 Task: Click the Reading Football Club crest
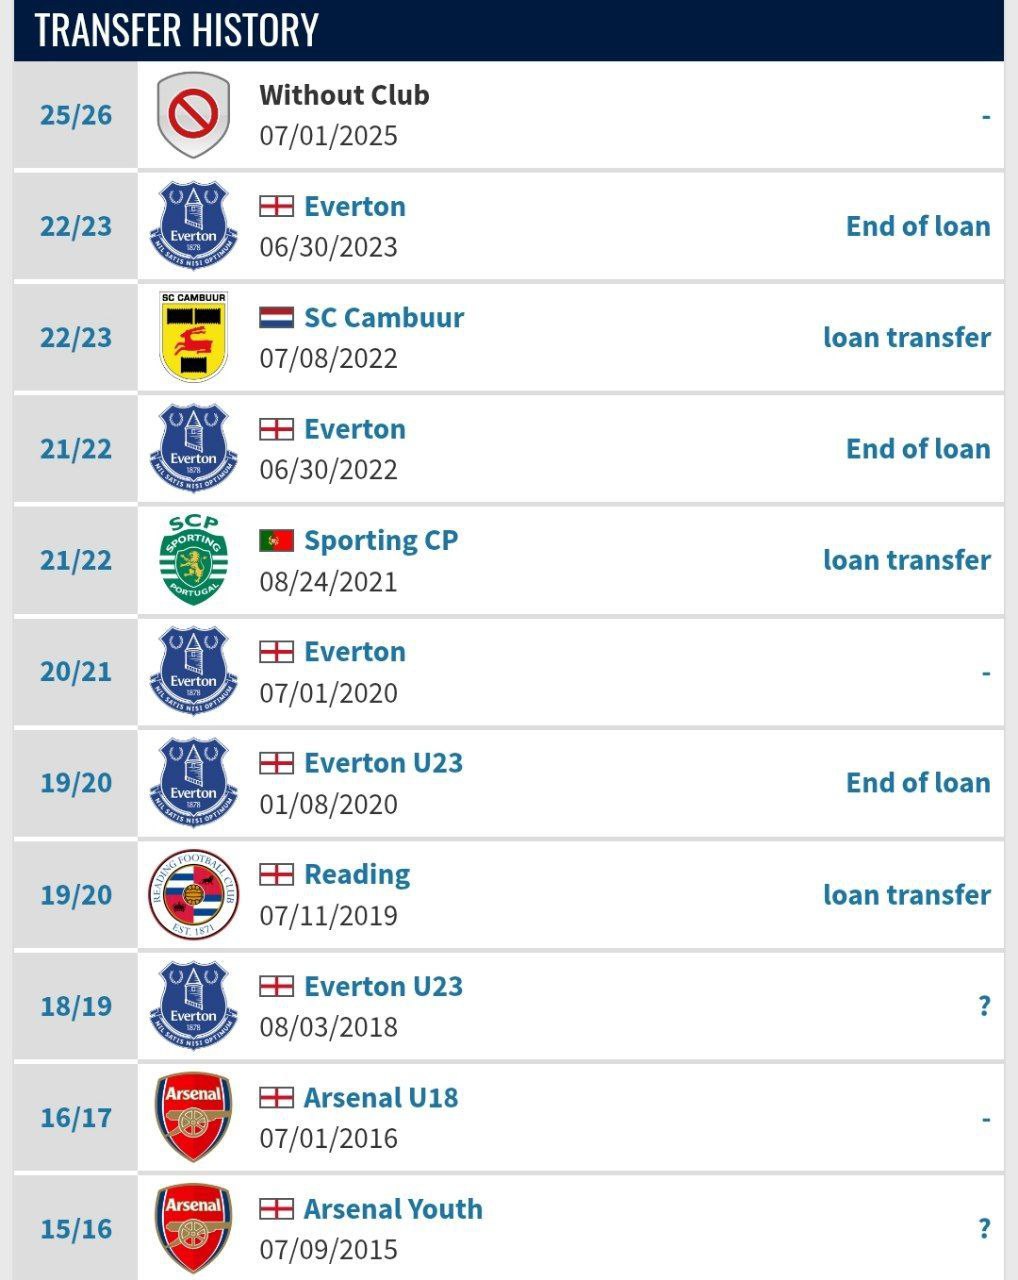pos(193,895)
